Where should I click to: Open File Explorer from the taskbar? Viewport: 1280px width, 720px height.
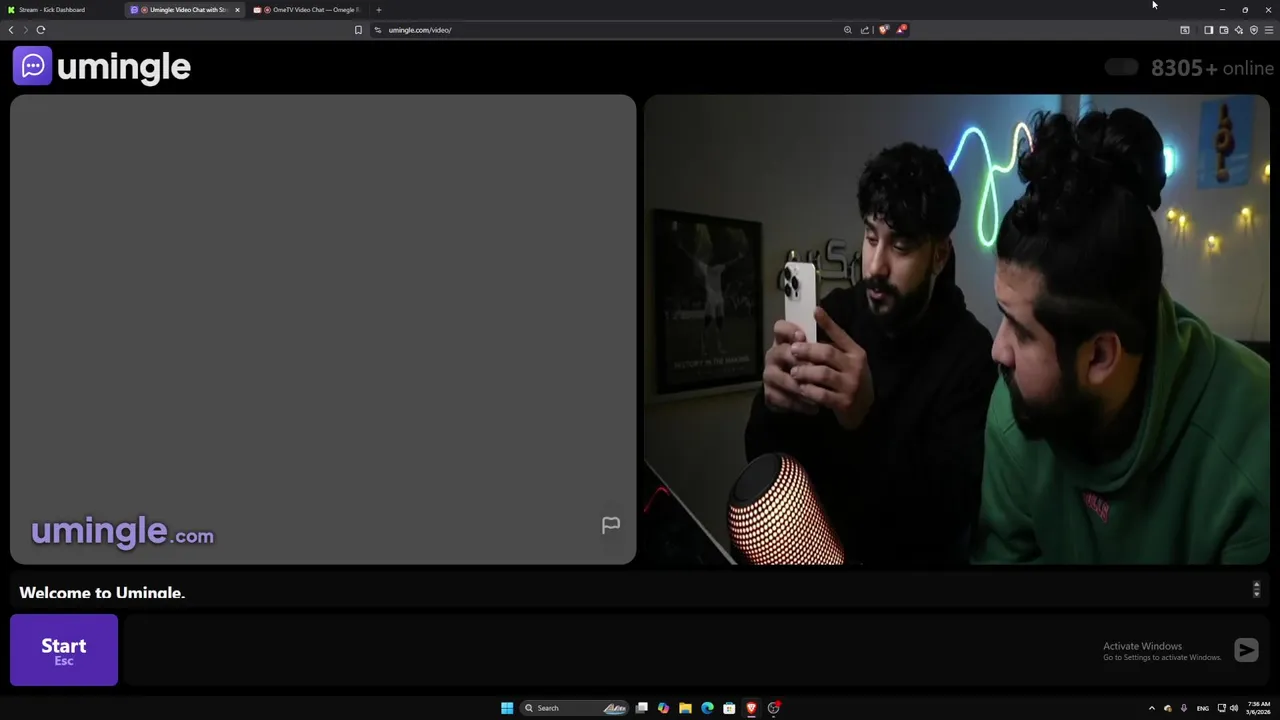[x=685, y=708]
